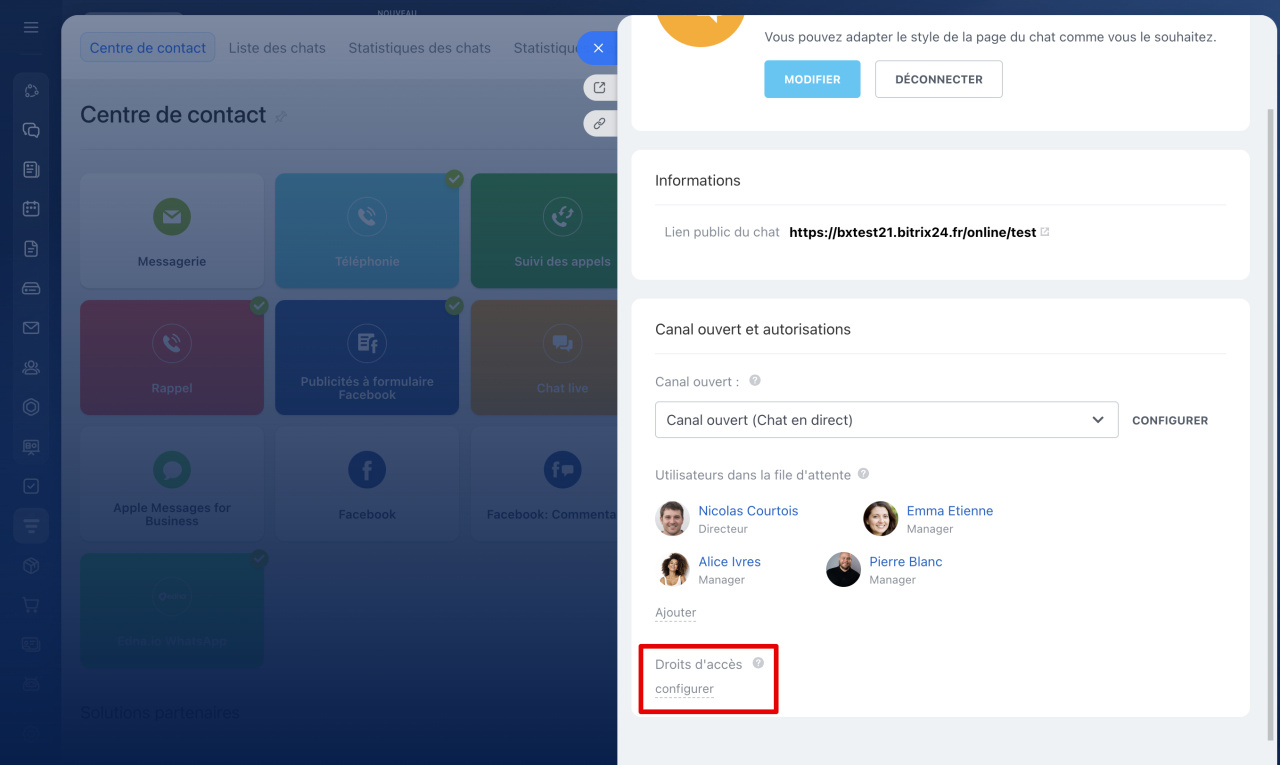Open Statistiques des chats tab

[419, 48]
